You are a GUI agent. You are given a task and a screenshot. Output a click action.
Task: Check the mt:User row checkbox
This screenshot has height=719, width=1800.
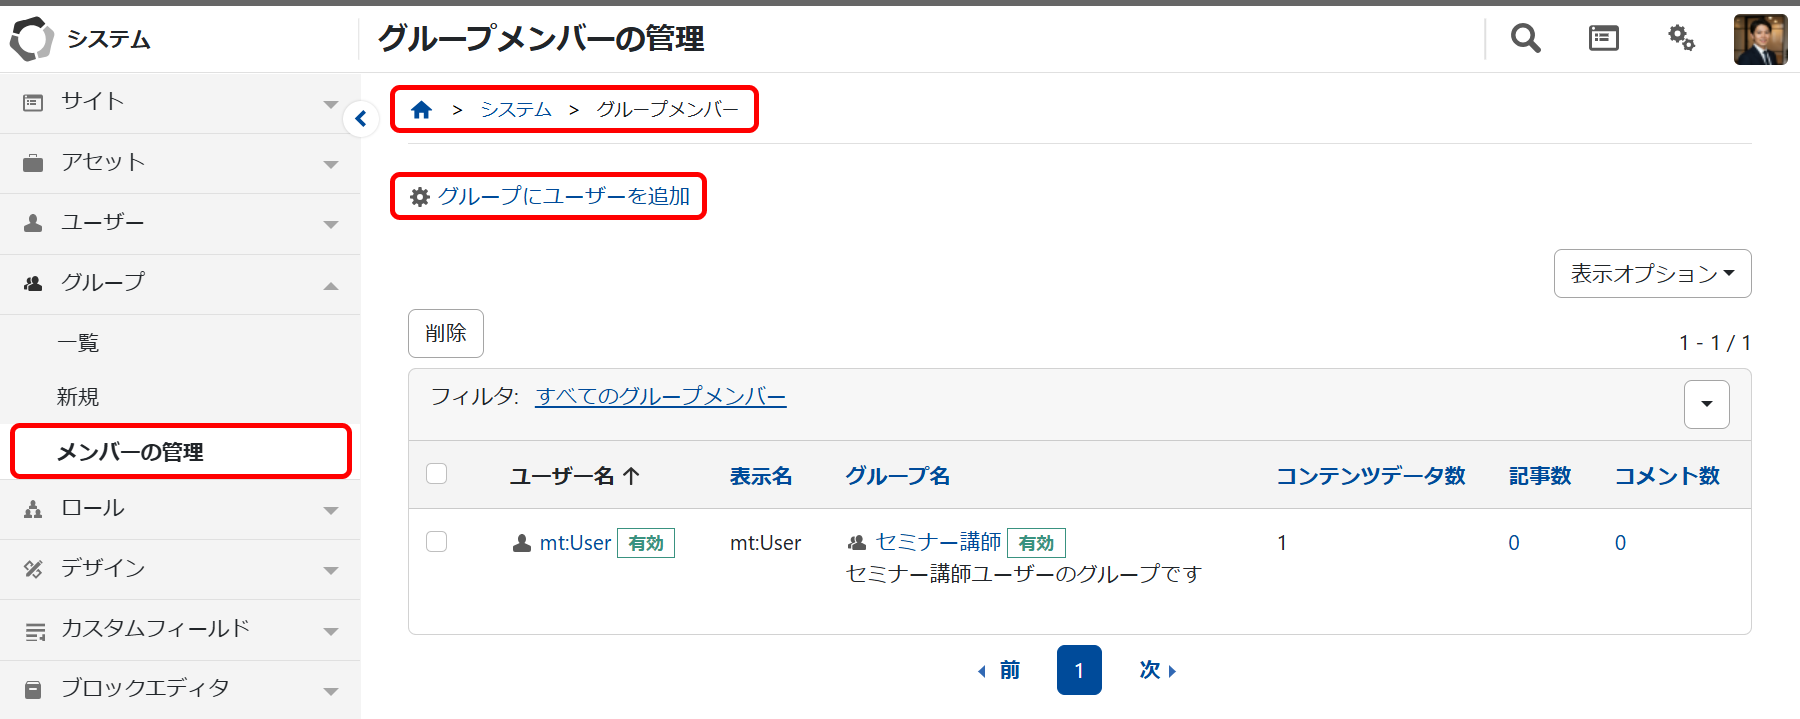[437, 542]
